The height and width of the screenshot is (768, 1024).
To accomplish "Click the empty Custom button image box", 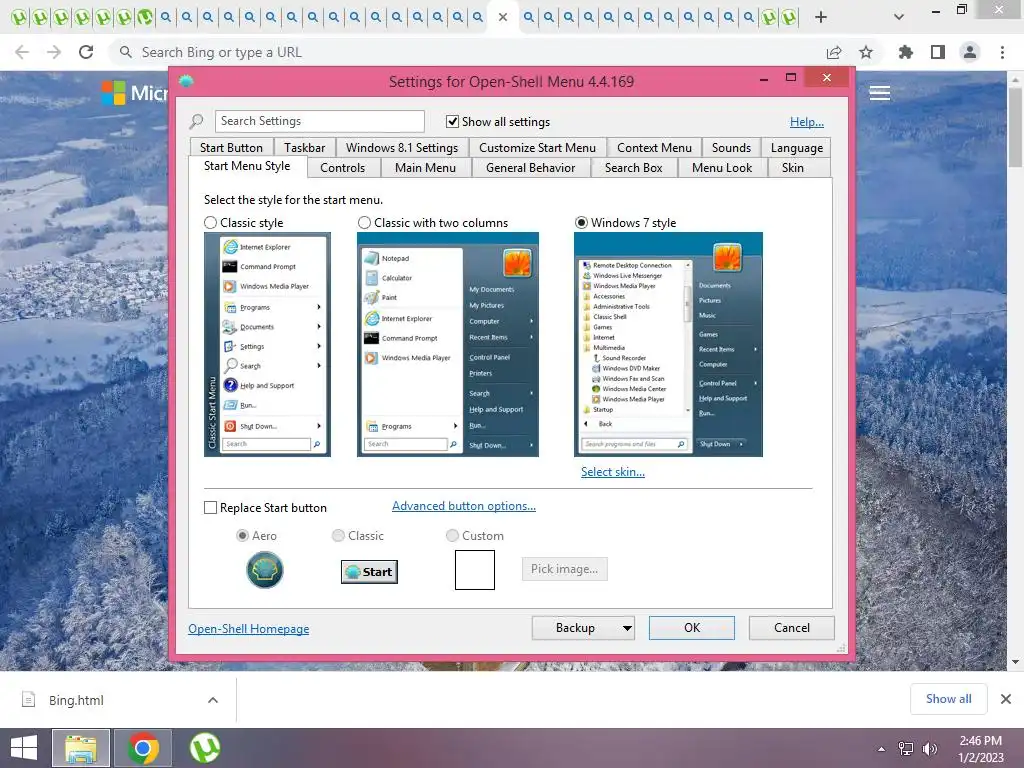I will (475, 569).
